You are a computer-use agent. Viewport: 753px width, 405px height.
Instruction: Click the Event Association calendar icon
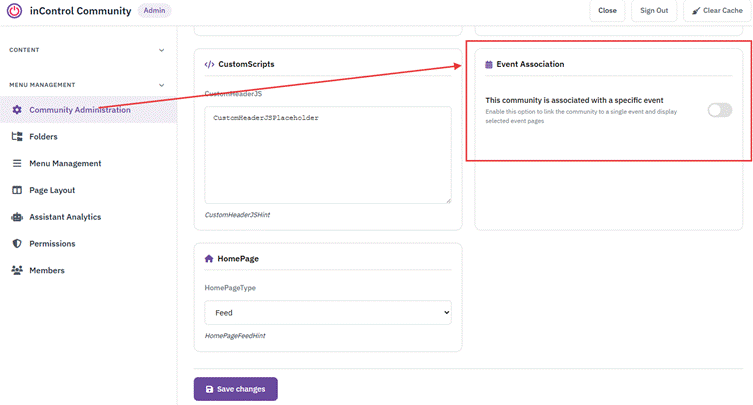tap(489, 64)
